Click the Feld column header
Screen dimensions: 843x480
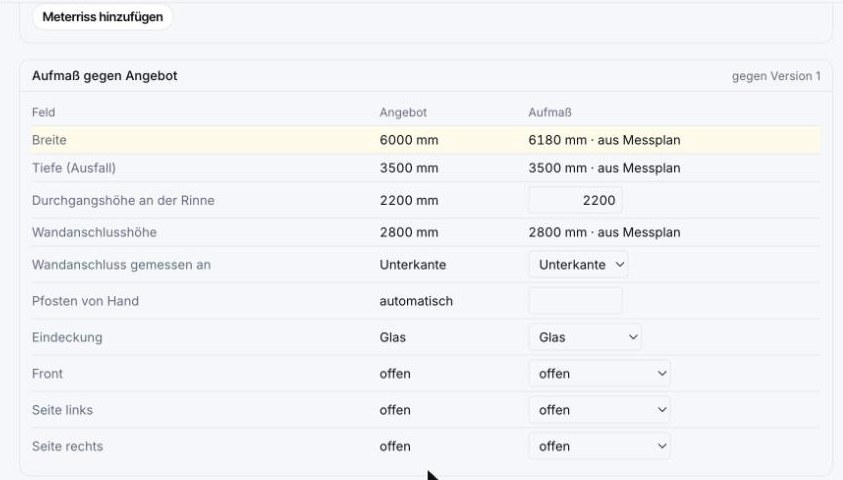(43, 112)
